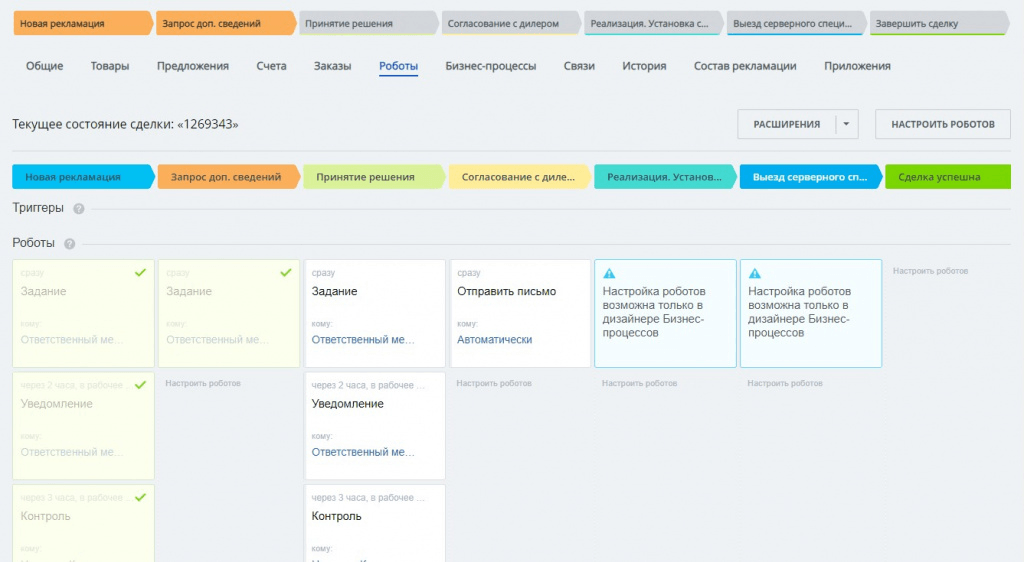
Task: Click checkmark on first-column Задание robot
Action: tap(140, 272)
